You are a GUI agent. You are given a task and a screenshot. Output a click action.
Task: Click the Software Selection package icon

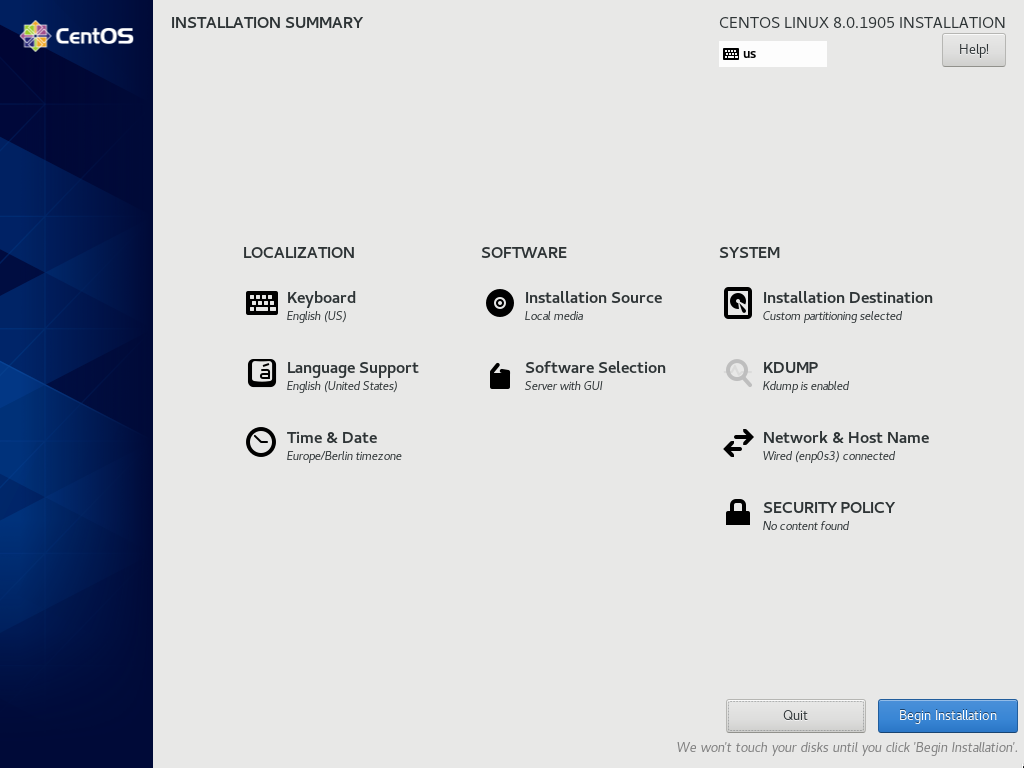click(x=500, y=375)
